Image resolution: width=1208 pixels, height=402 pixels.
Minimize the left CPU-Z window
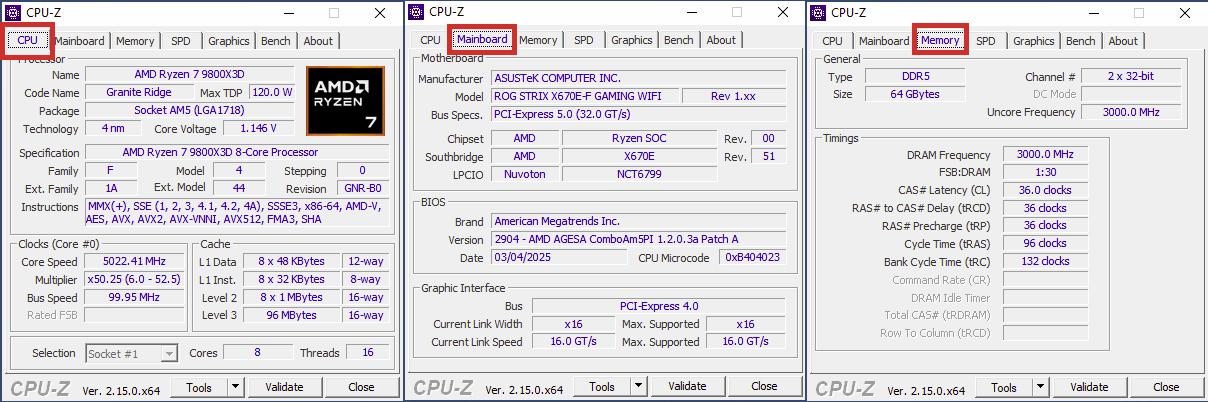click(x=288, y=13)
